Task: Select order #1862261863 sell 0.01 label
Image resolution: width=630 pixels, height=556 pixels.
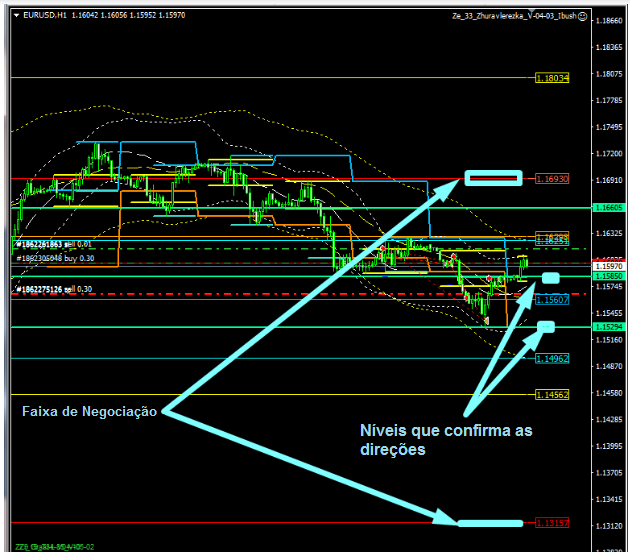Action: pos(55,244)
